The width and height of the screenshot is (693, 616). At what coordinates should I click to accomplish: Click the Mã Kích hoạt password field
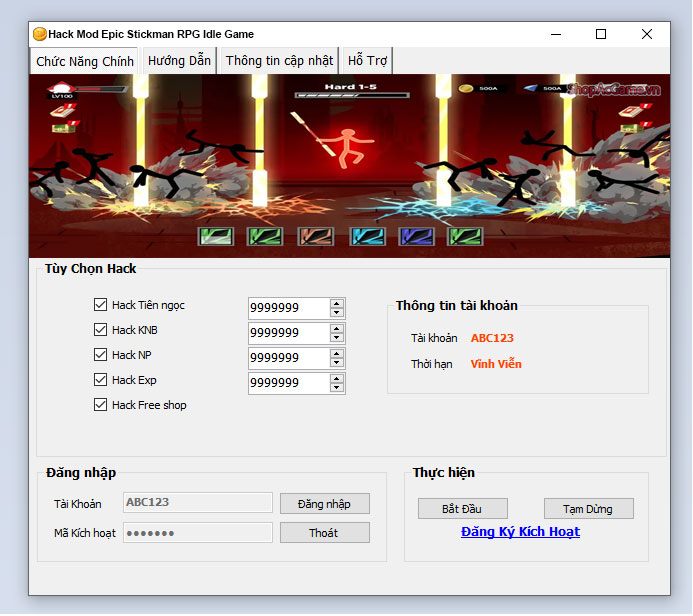point(198,533)
